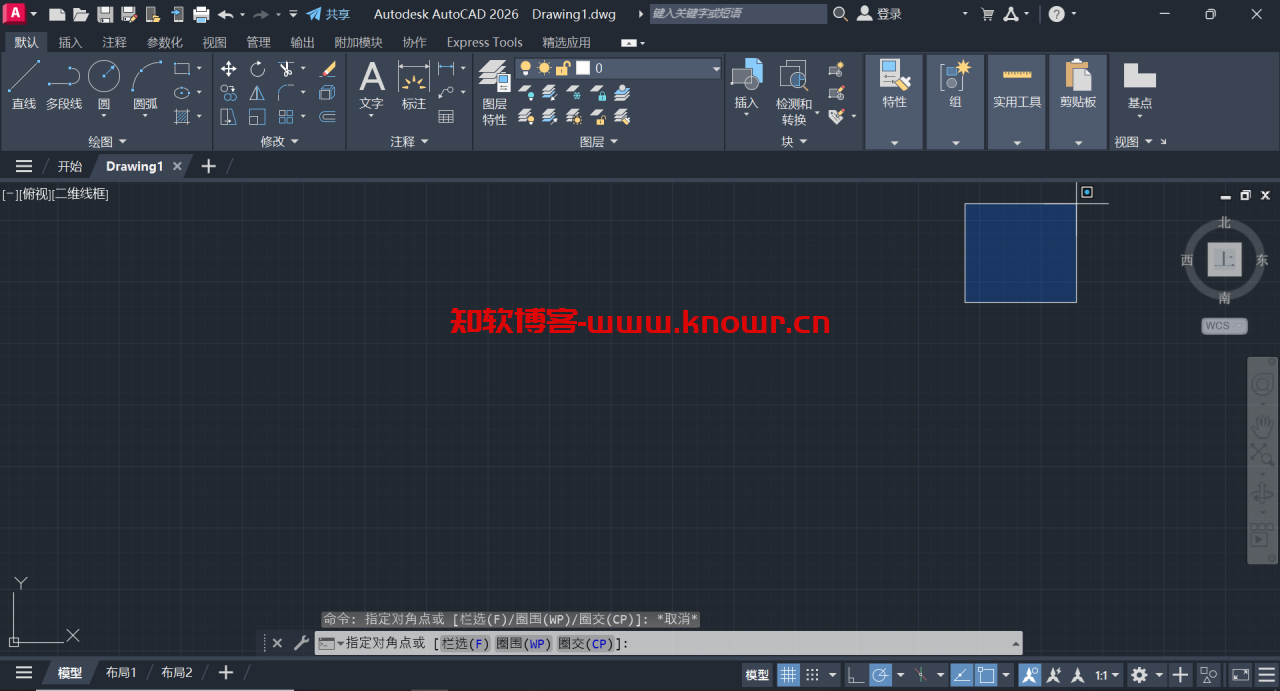Screen dimensions: 1280x691
Task: Switch to the 布局1 layout tab
Action: tap(121, 673)
